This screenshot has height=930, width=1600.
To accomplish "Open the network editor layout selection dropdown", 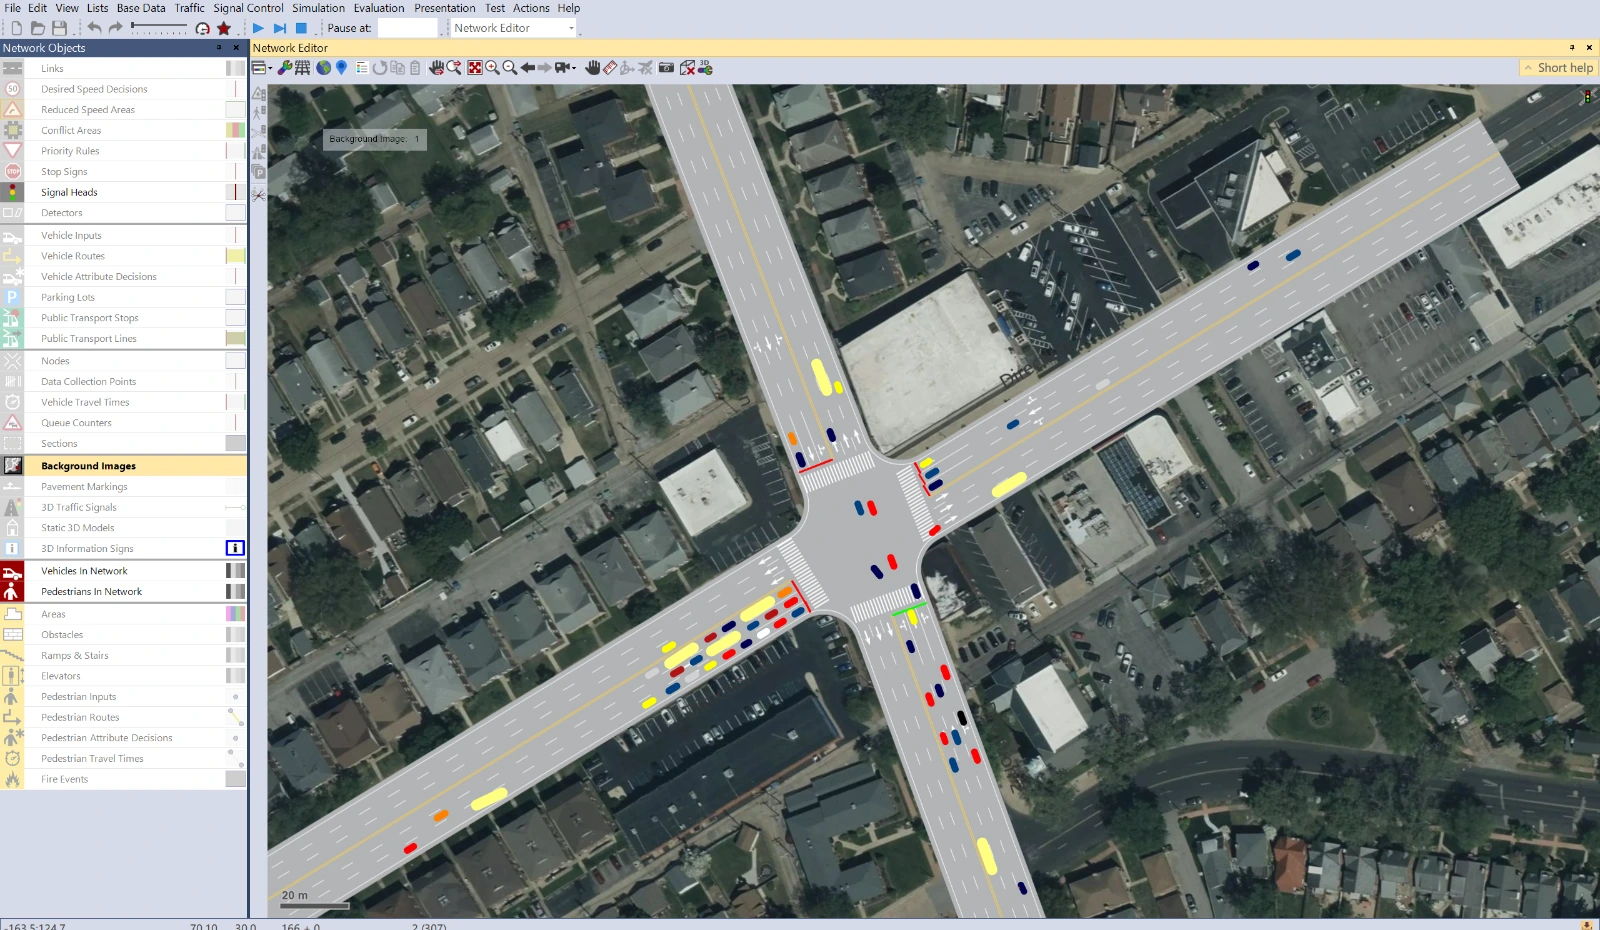I will point(264,68).
